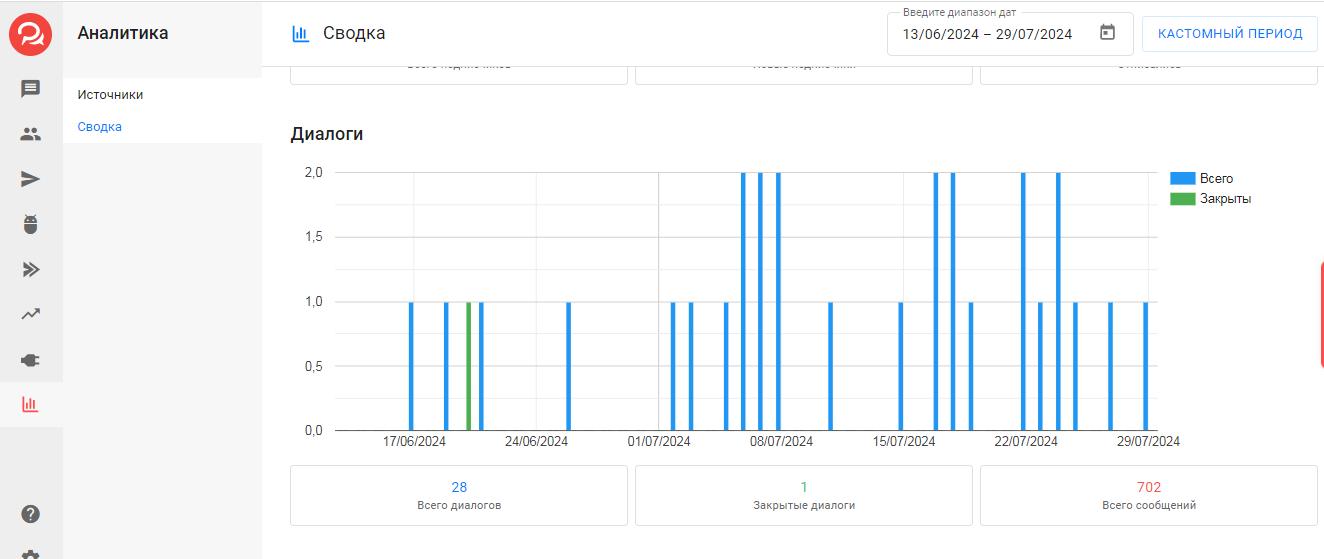
Task: Open the help question mark icon
Action: pos(30,515)
